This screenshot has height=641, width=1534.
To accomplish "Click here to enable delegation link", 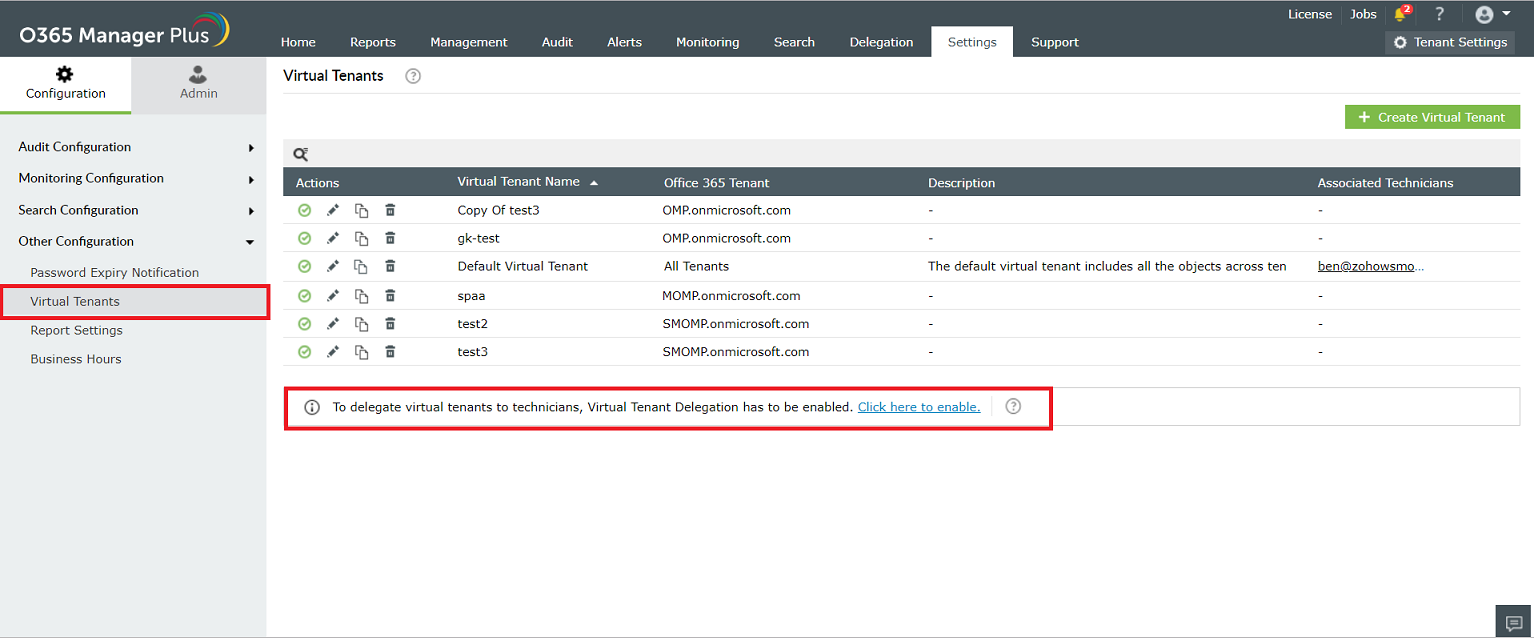I will pos(919,407).
